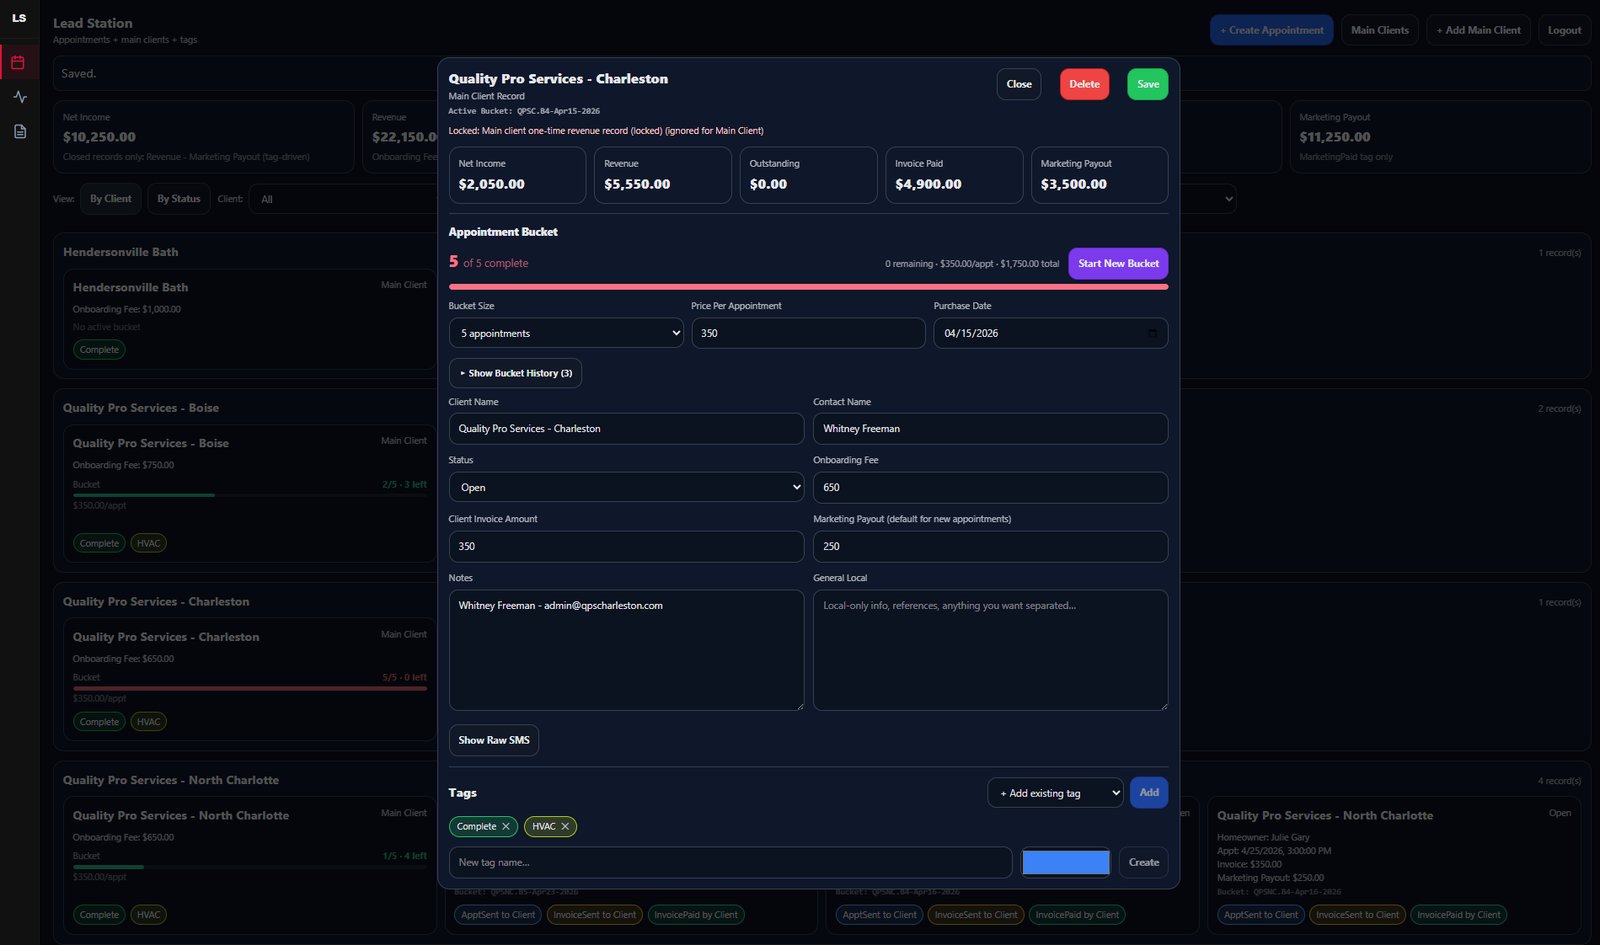This screenshot has width=1600, height=945.
Task: Click the Net Income $10,250.00 summary
Action: [x=203, y=137]
